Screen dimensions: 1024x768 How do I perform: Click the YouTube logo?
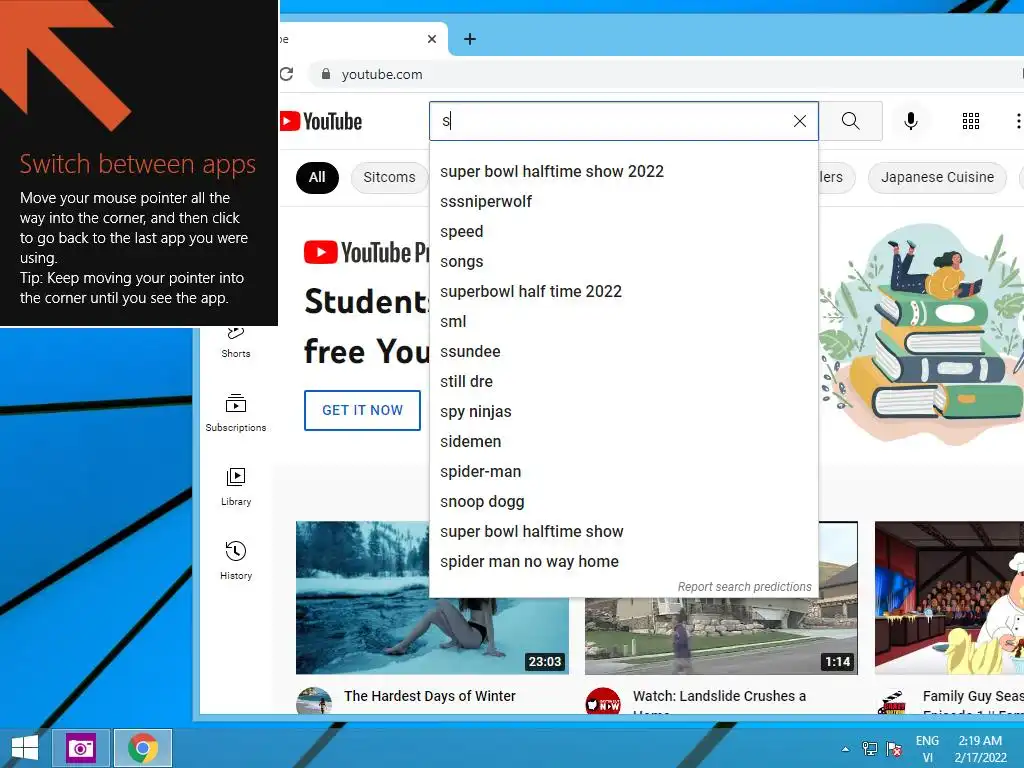[321, 121]
